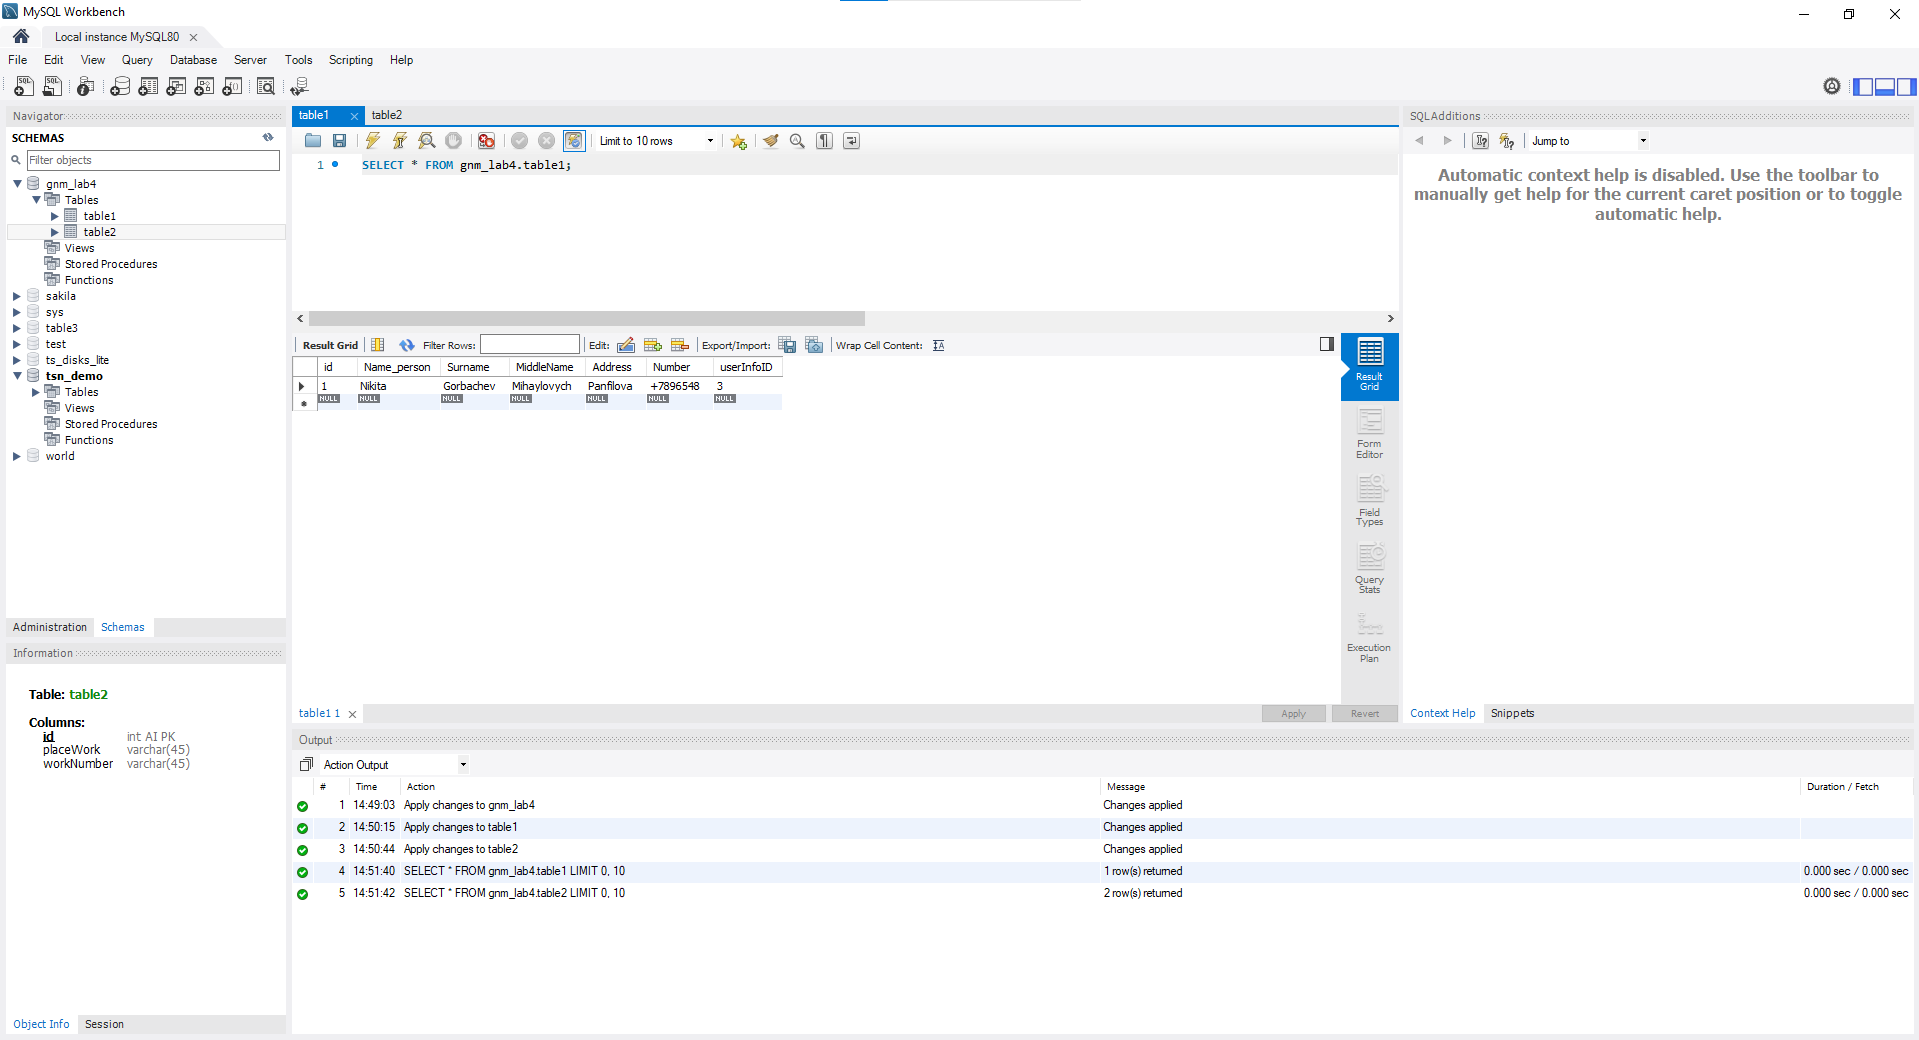Open a script file in the editor
1919x1040 pixels.
tap(313, 141)
